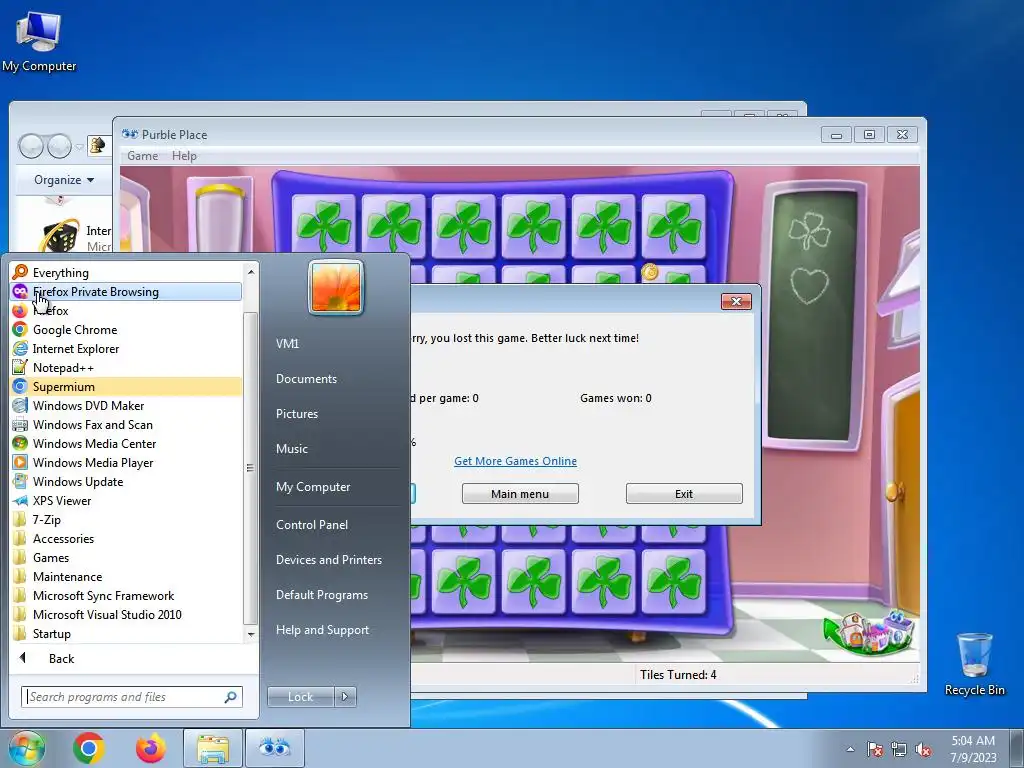Open Action Center flag tray icon

(874, 749)
